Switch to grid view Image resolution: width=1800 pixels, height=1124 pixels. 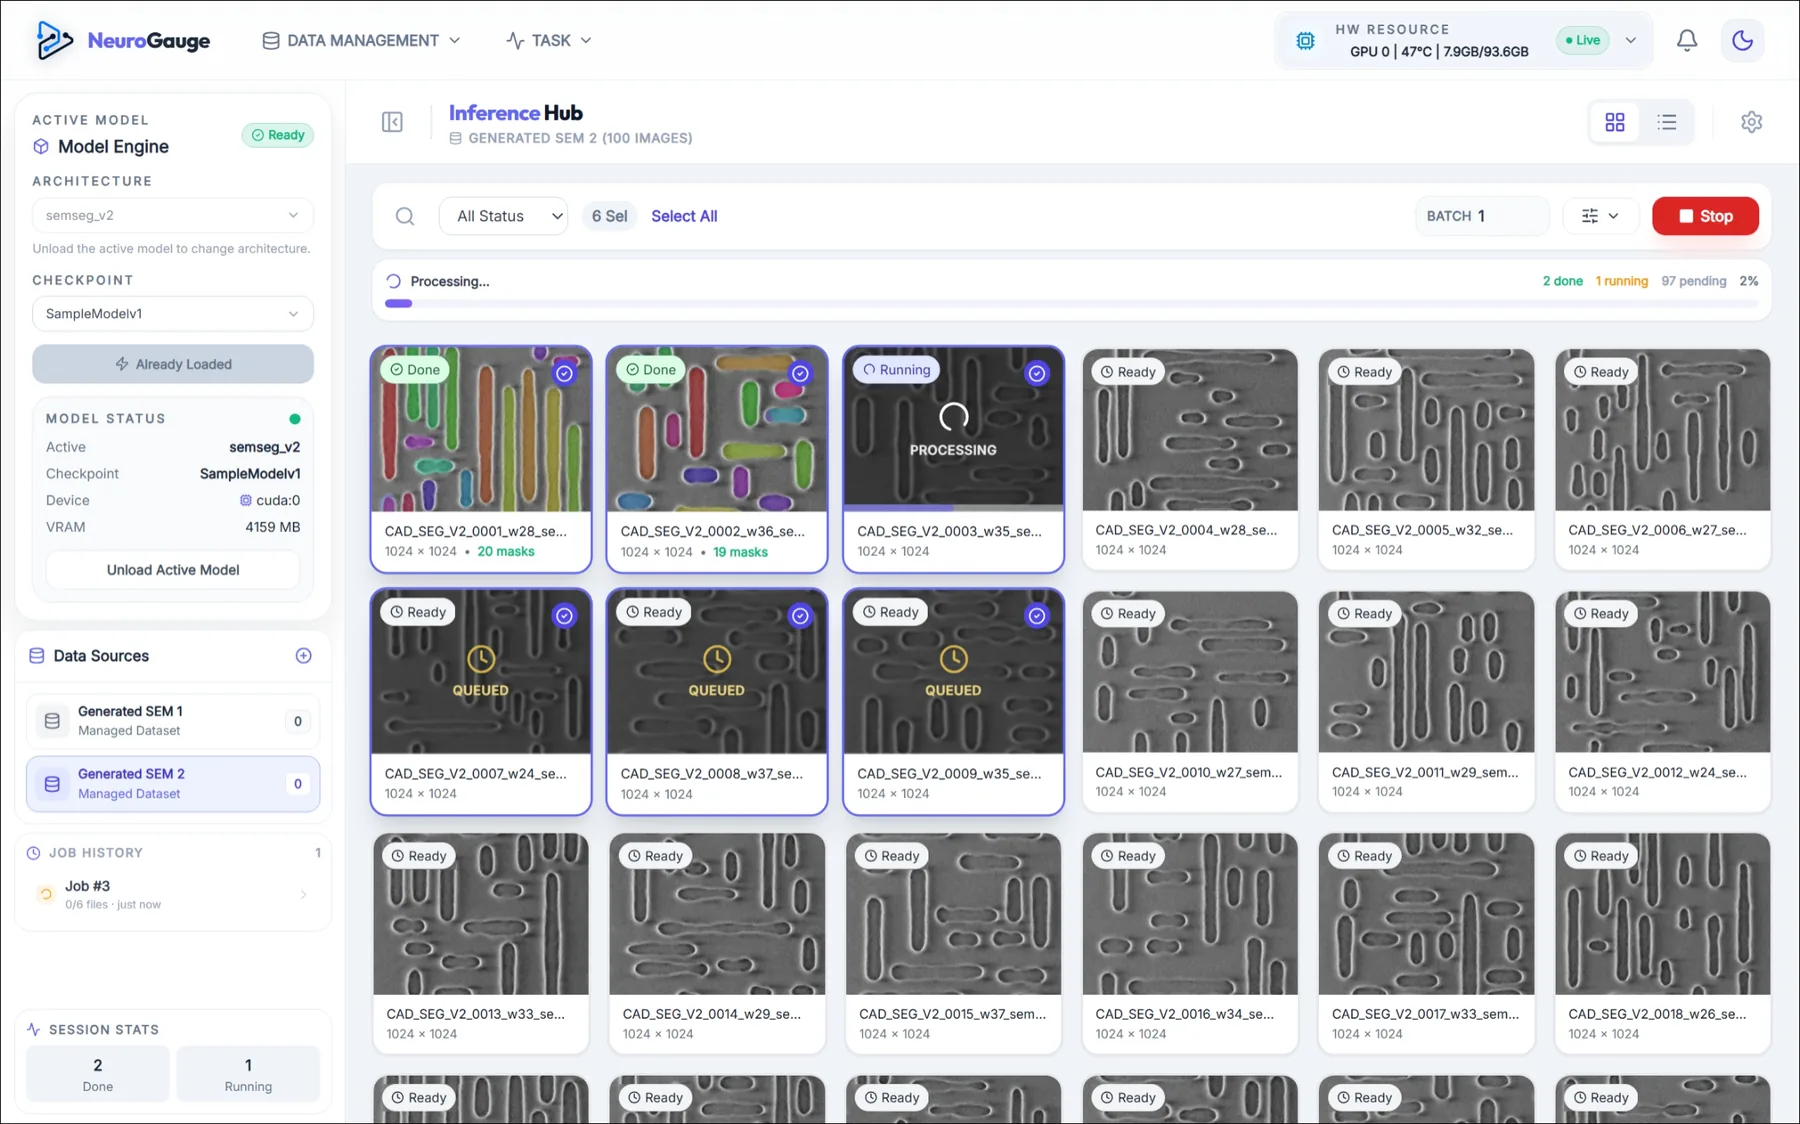coord(1615,122)
